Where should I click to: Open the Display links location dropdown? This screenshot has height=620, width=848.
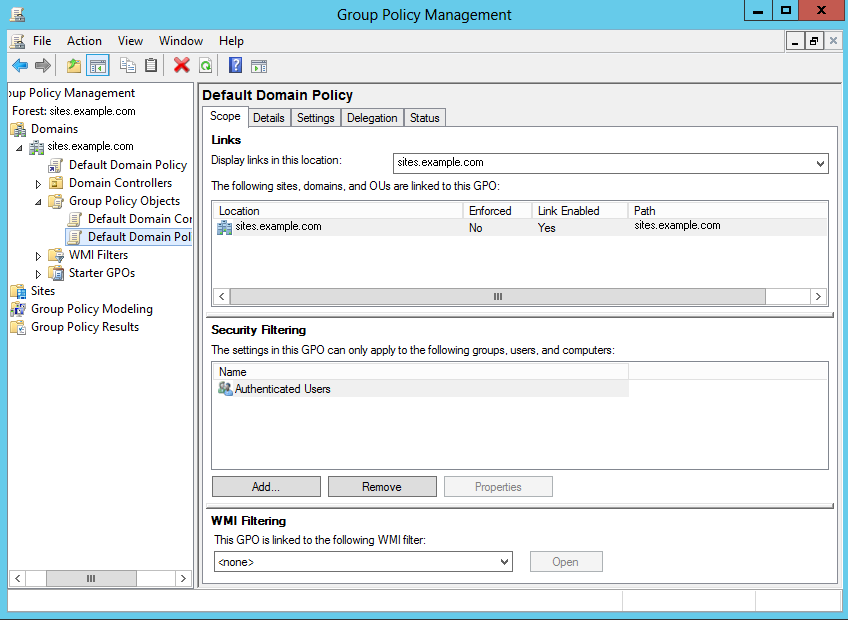[x=820, y=163]
